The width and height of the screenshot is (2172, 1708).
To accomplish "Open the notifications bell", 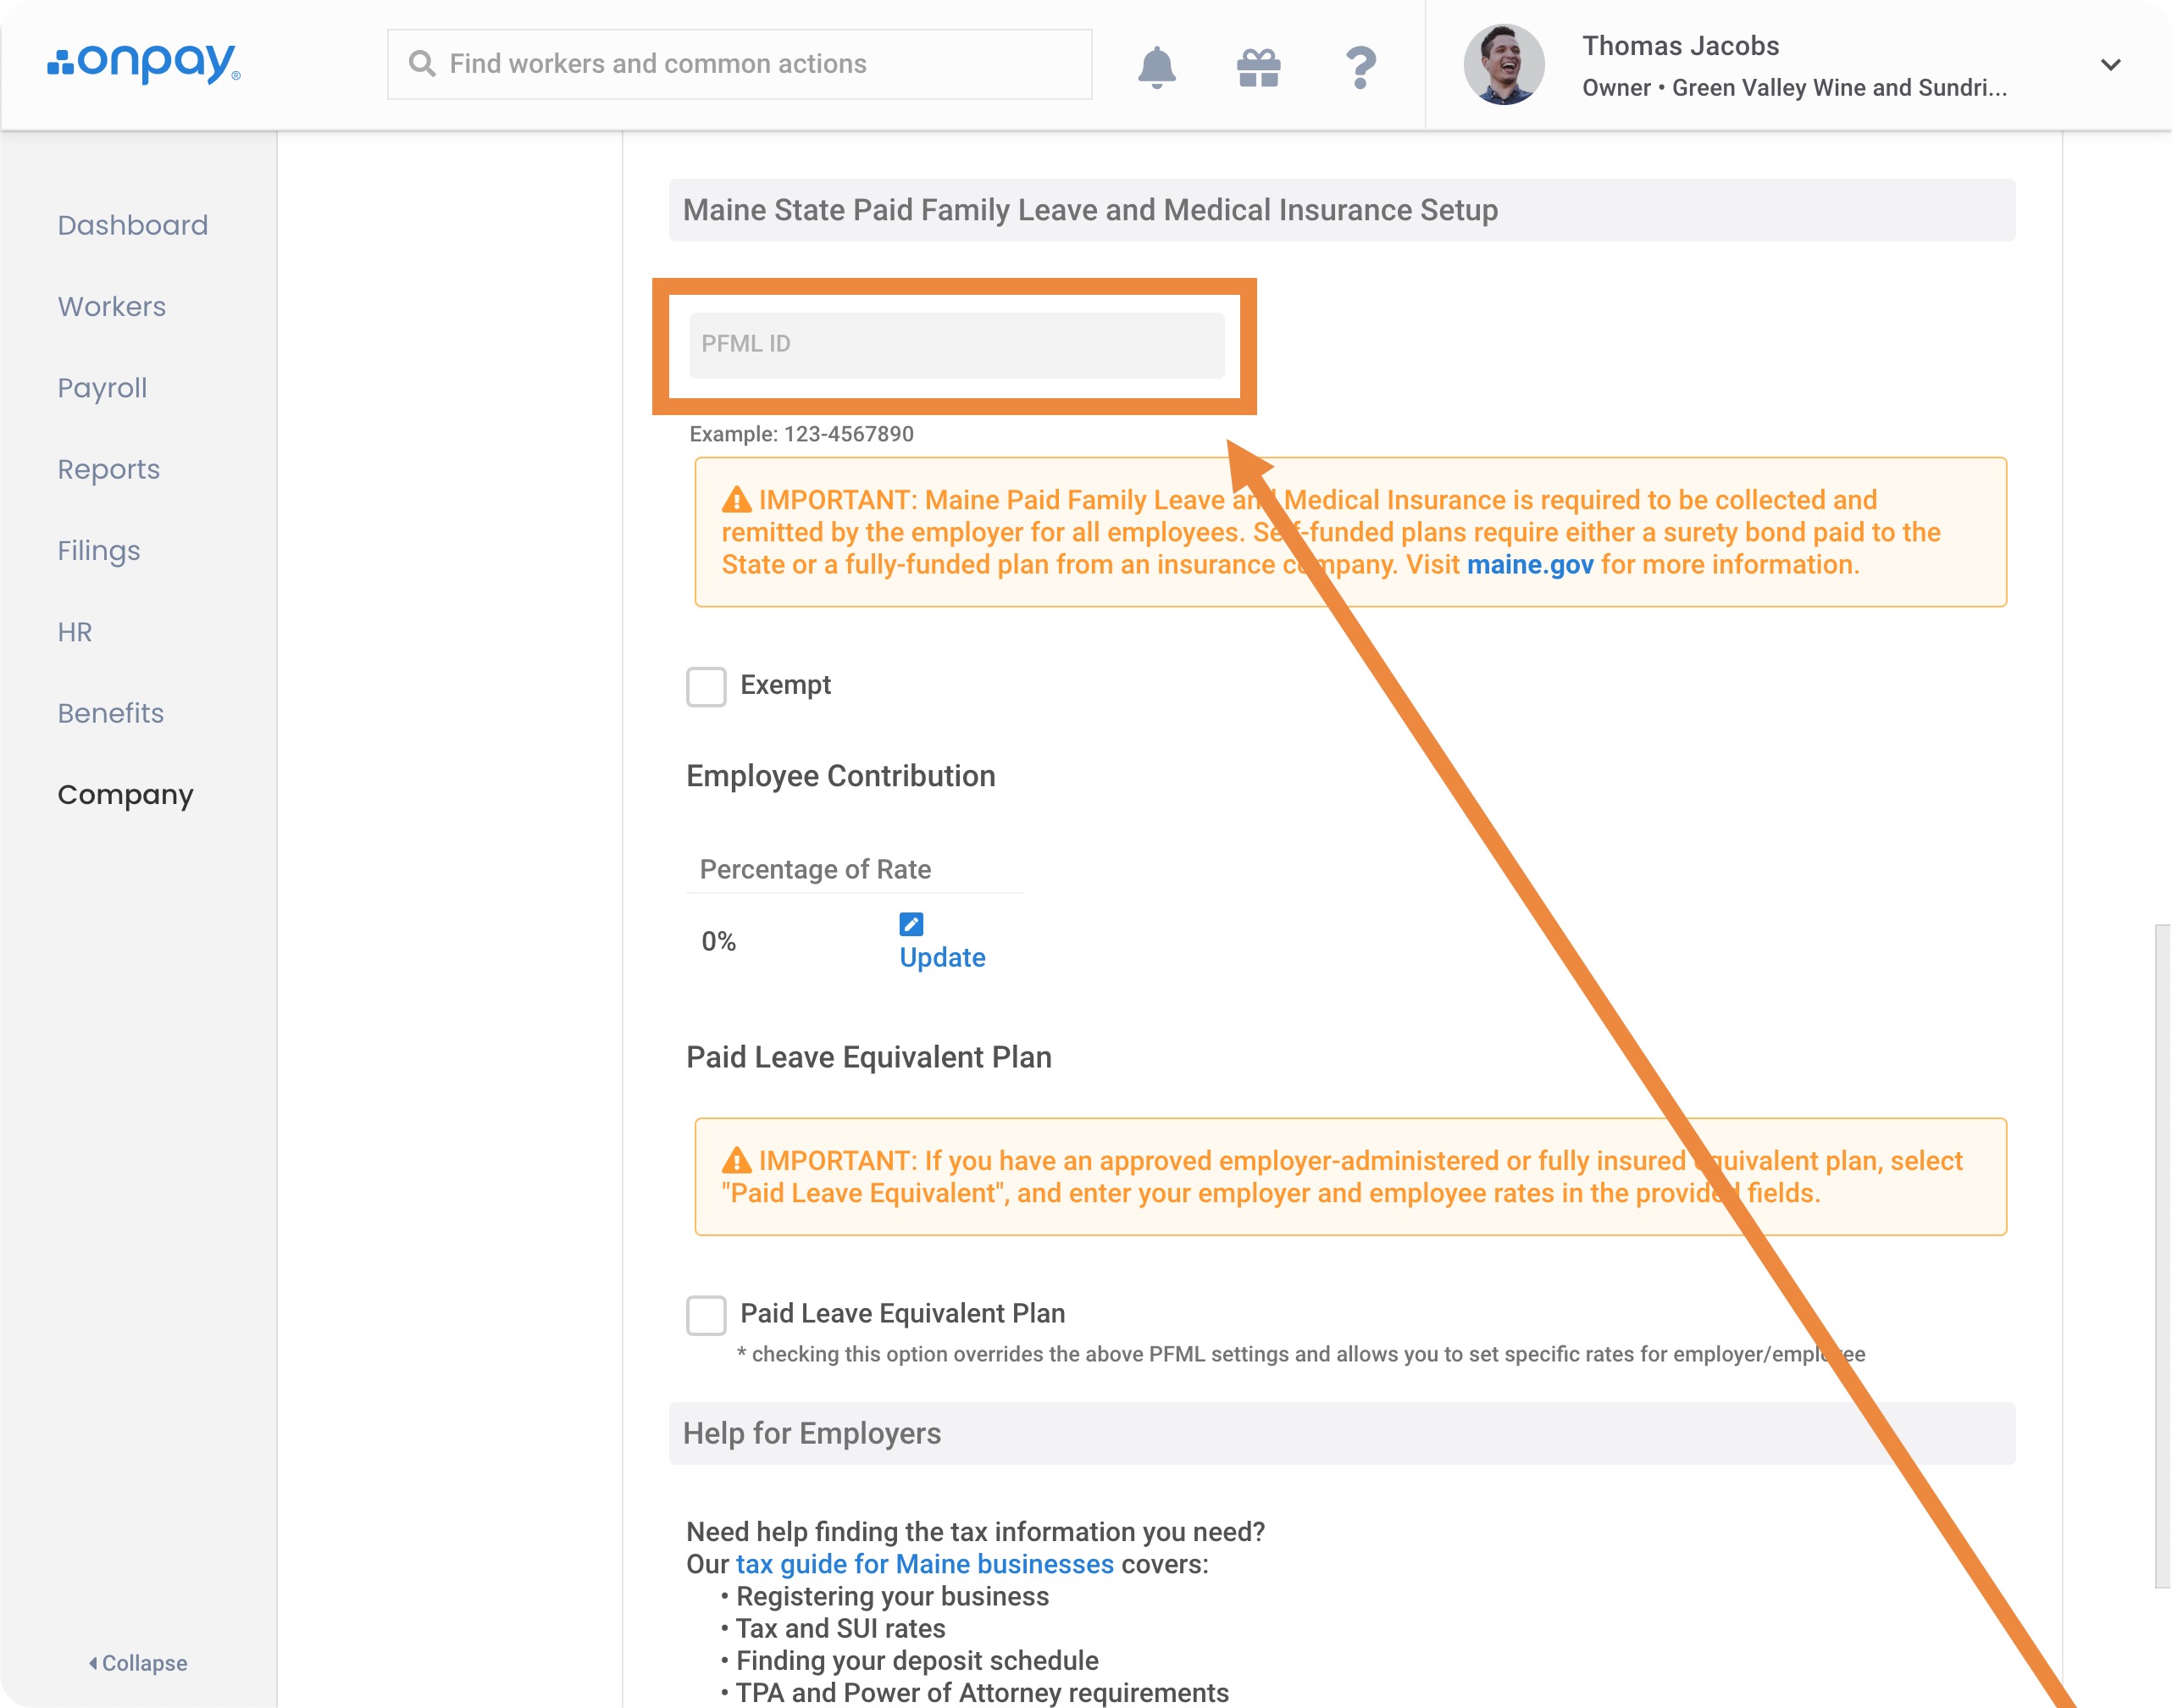I will 1156,66.
